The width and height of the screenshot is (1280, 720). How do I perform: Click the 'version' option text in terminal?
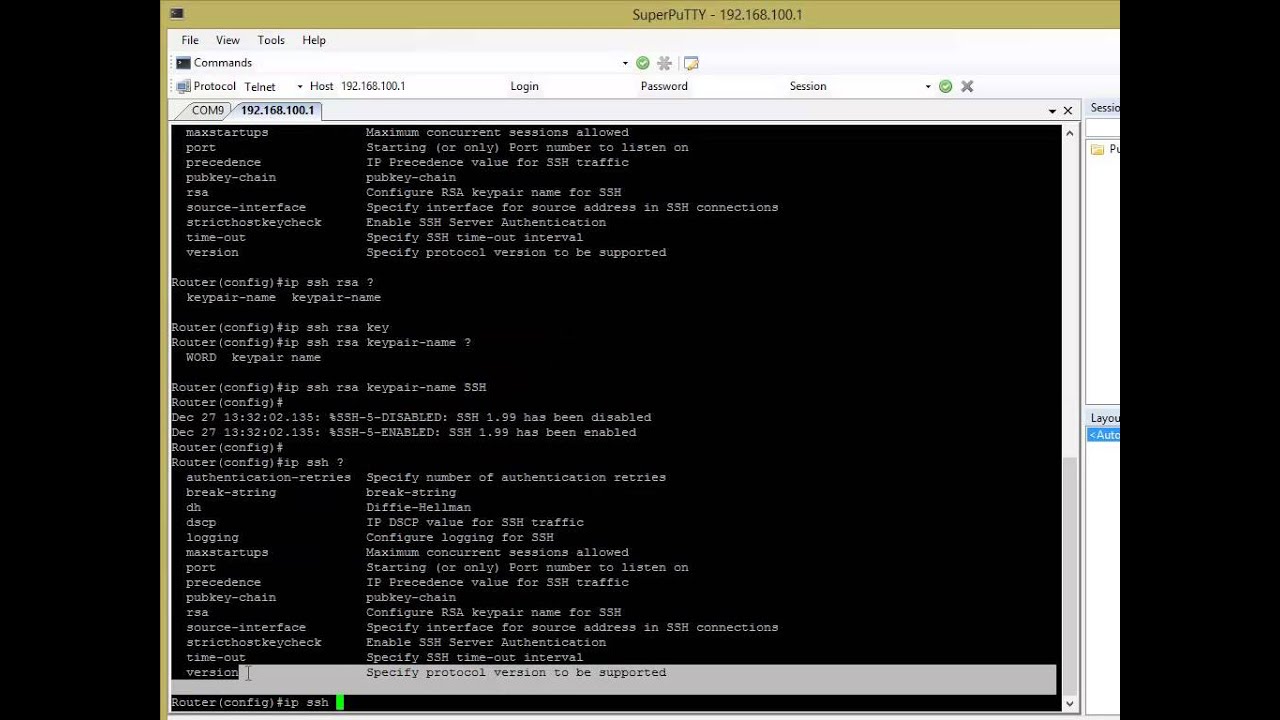click(x=212, y=672)
